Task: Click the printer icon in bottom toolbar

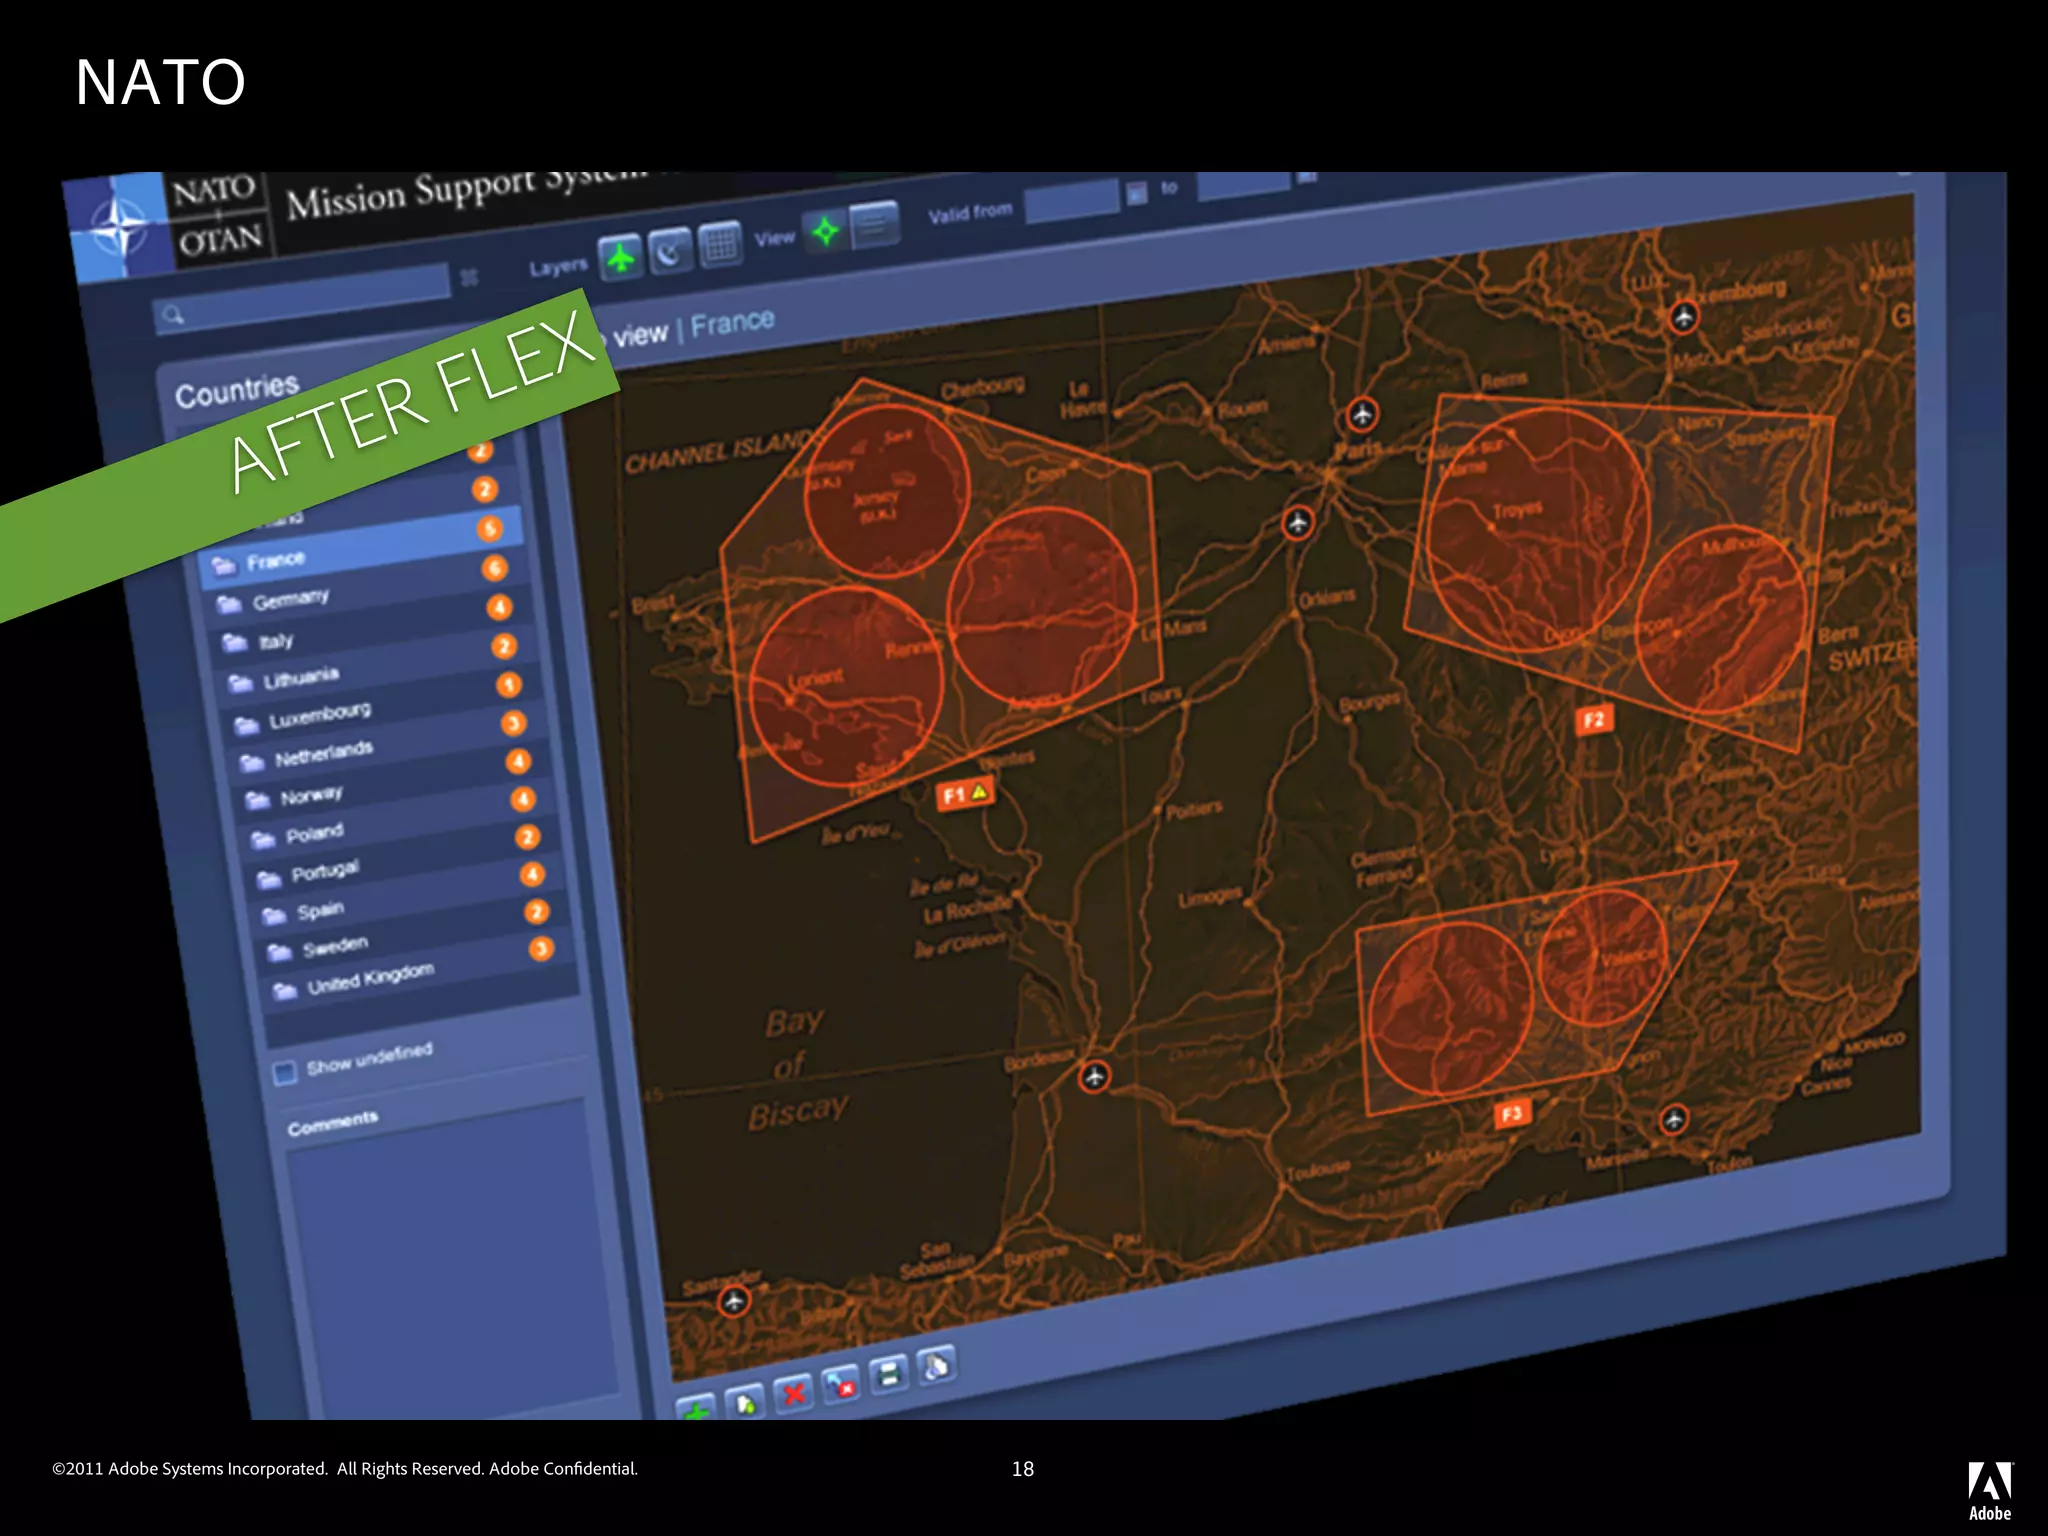Action: 888,1375
